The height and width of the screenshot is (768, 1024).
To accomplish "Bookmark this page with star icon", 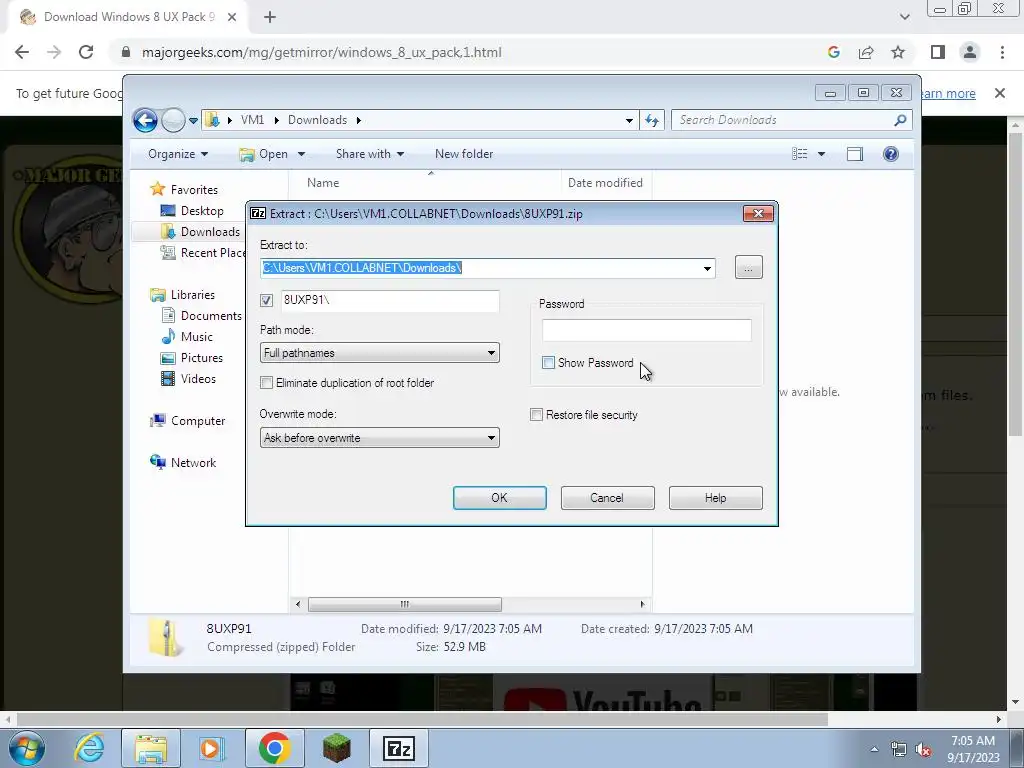I will point(898,52).
